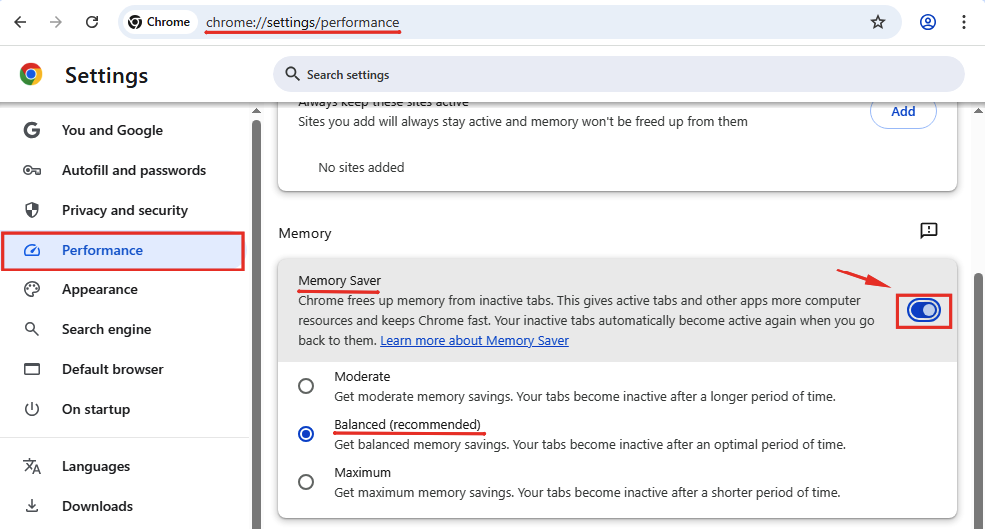Click the Chrome logo beside Settings
985x529 pixels.
tap(31, 74)
